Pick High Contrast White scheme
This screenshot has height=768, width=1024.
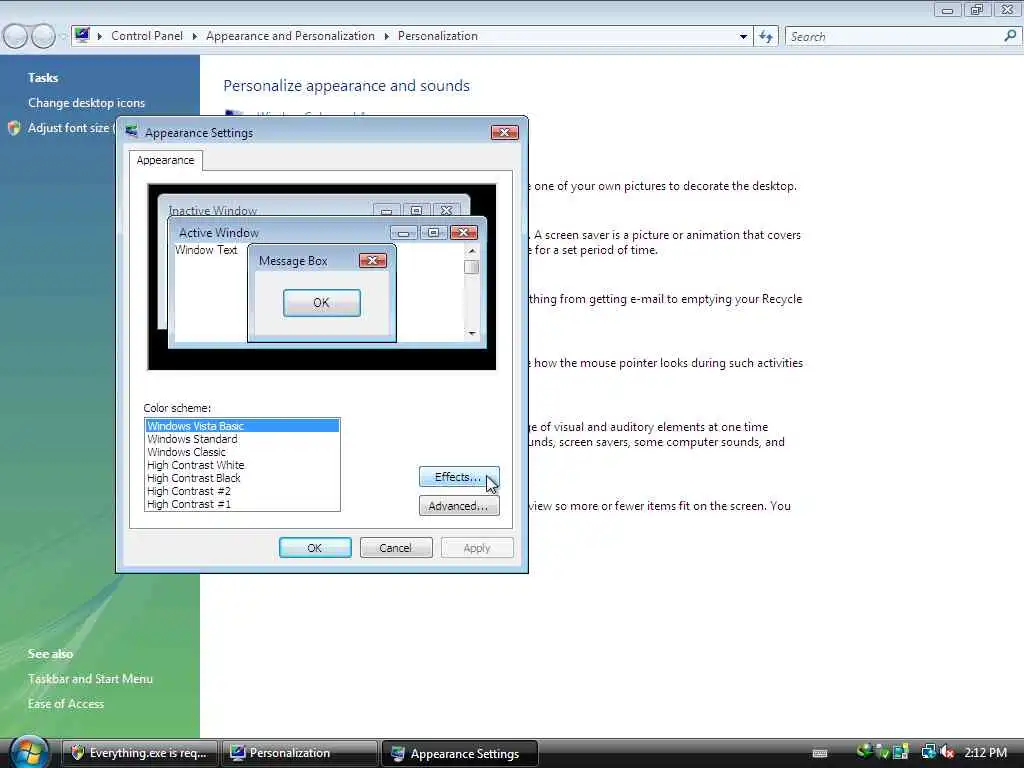click(242, 465)
